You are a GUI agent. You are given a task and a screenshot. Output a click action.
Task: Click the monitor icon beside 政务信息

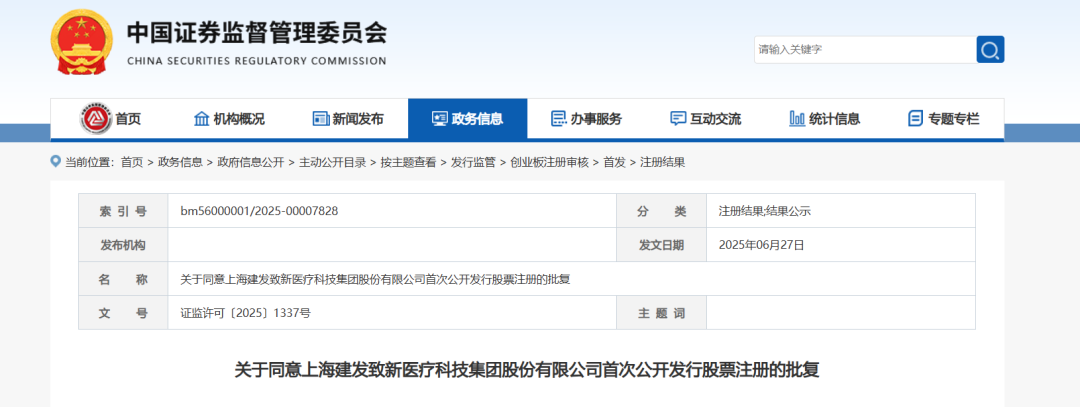click(x=439, y=118)
